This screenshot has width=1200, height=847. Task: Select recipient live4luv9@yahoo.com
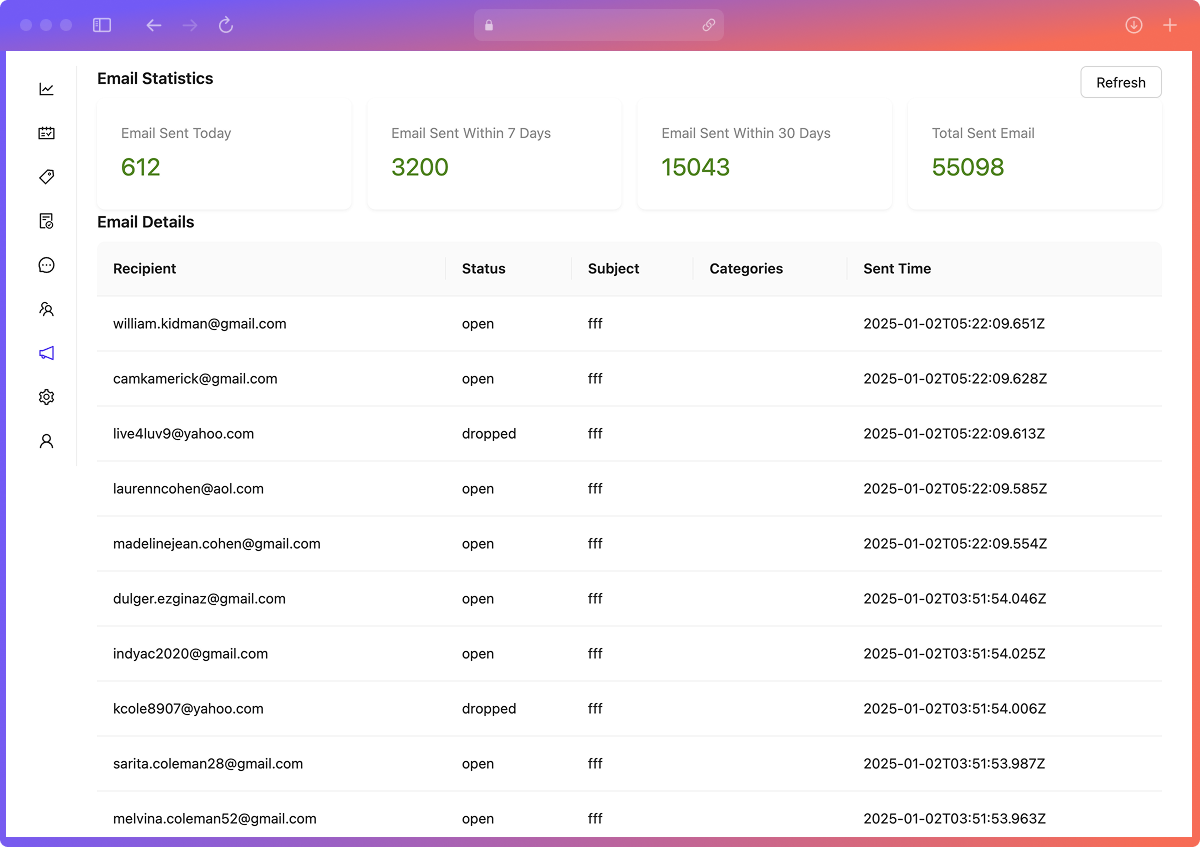click(183, 434)
